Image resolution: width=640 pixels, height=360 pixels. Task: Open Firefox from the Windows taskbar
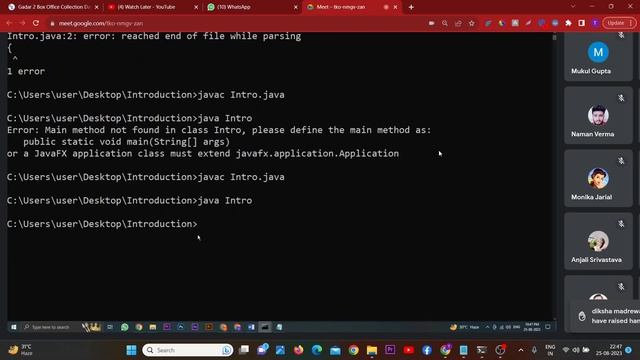(x=298, y=350)
